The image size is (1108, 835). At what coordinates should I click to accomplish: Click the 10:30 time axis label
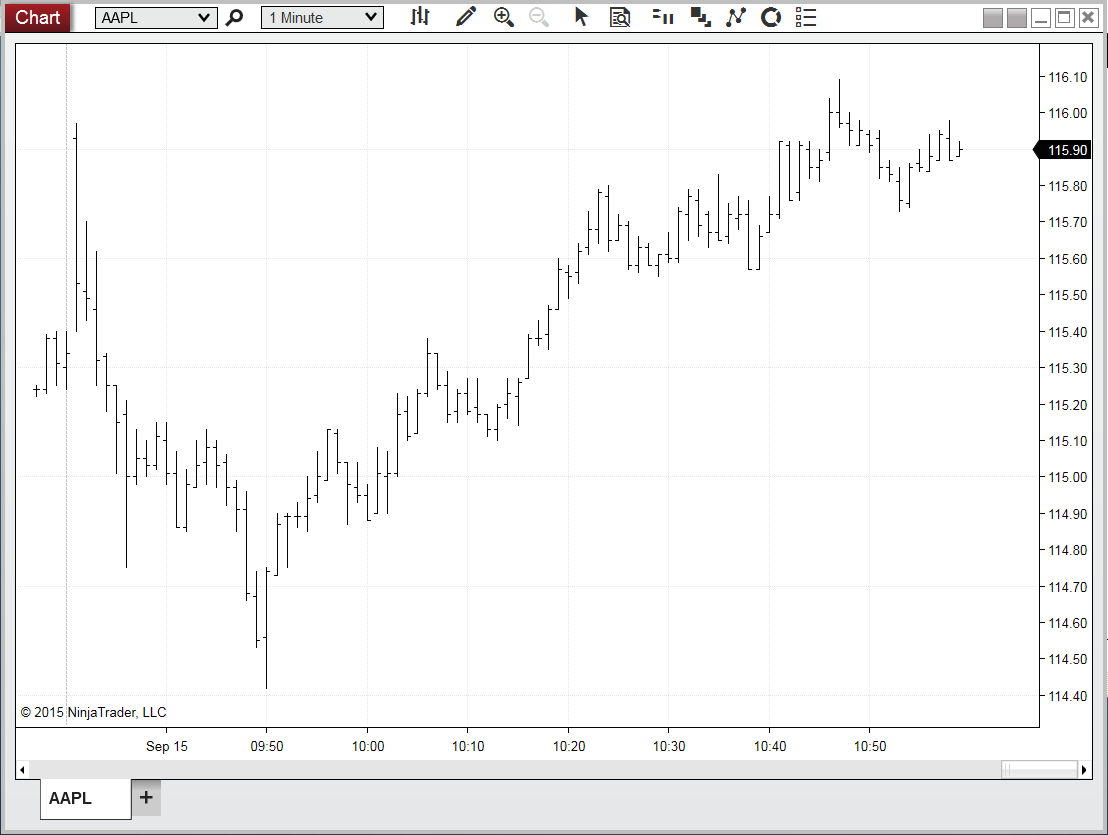(x=668, y=747)
